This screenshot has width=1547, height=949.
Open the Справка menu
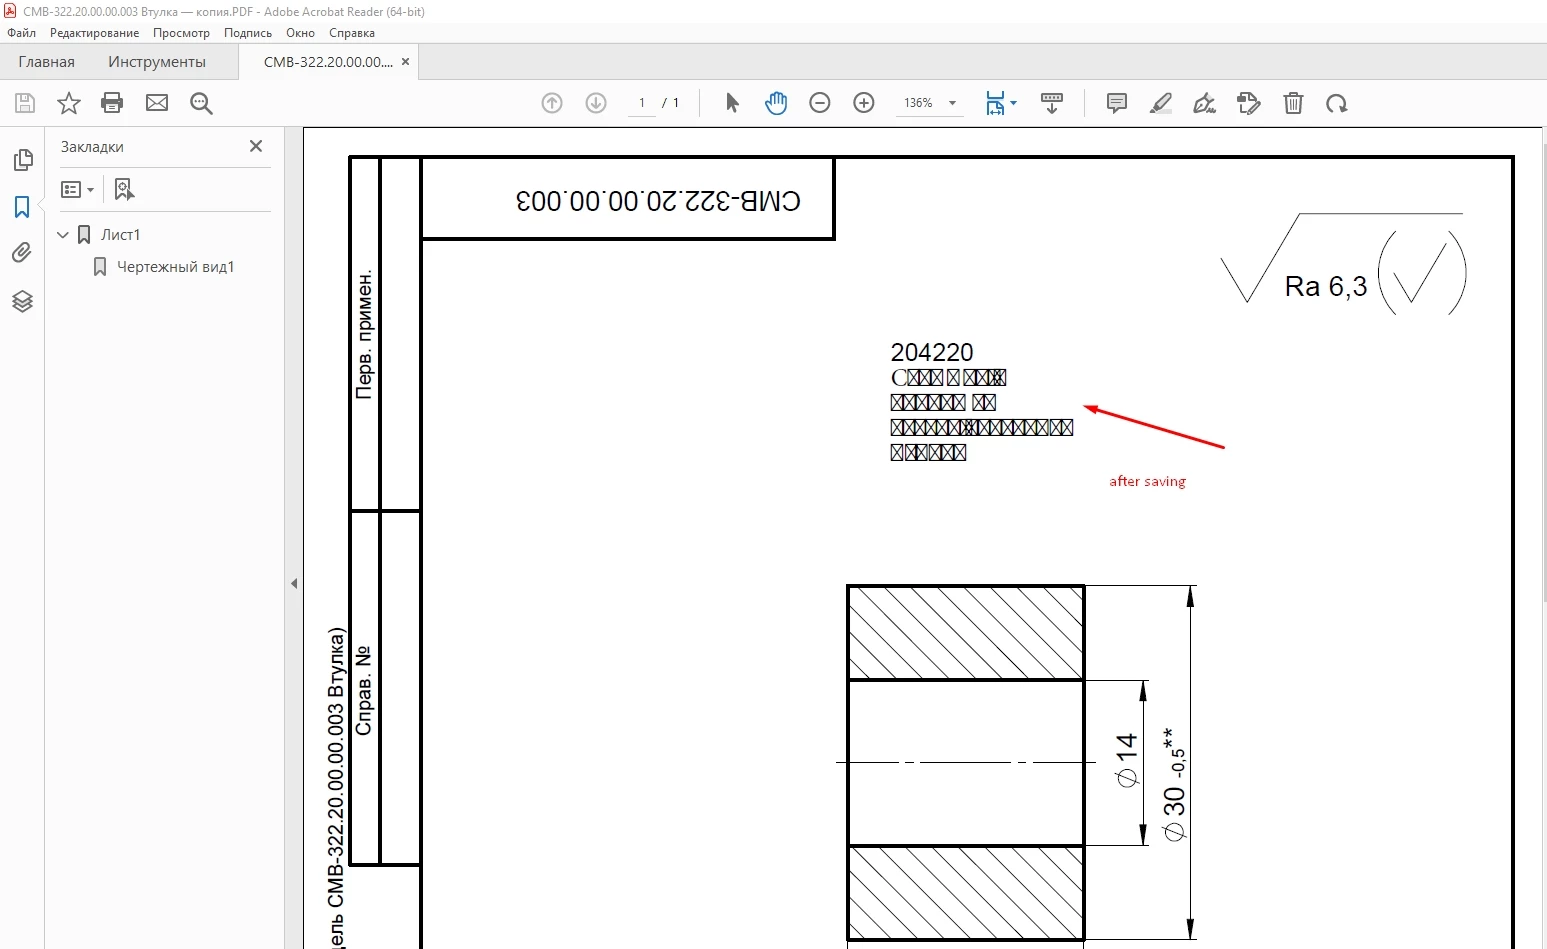pyautogui.click(x=352, y=33)
